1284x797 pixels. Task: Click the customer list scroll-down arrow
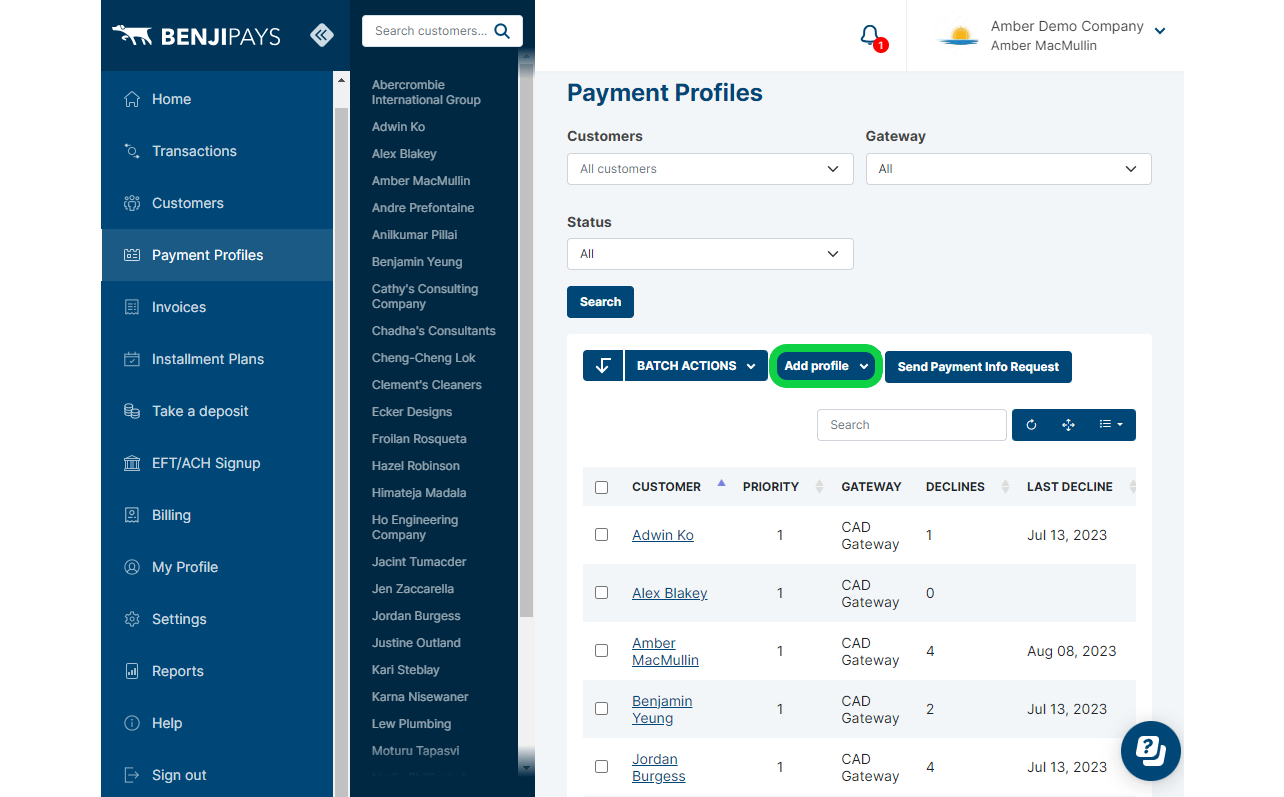point(527,768)
